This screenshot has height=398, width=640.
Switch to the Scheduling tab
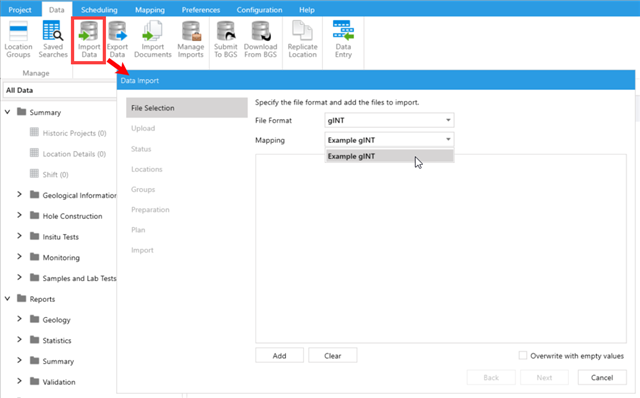coord(99,9)
